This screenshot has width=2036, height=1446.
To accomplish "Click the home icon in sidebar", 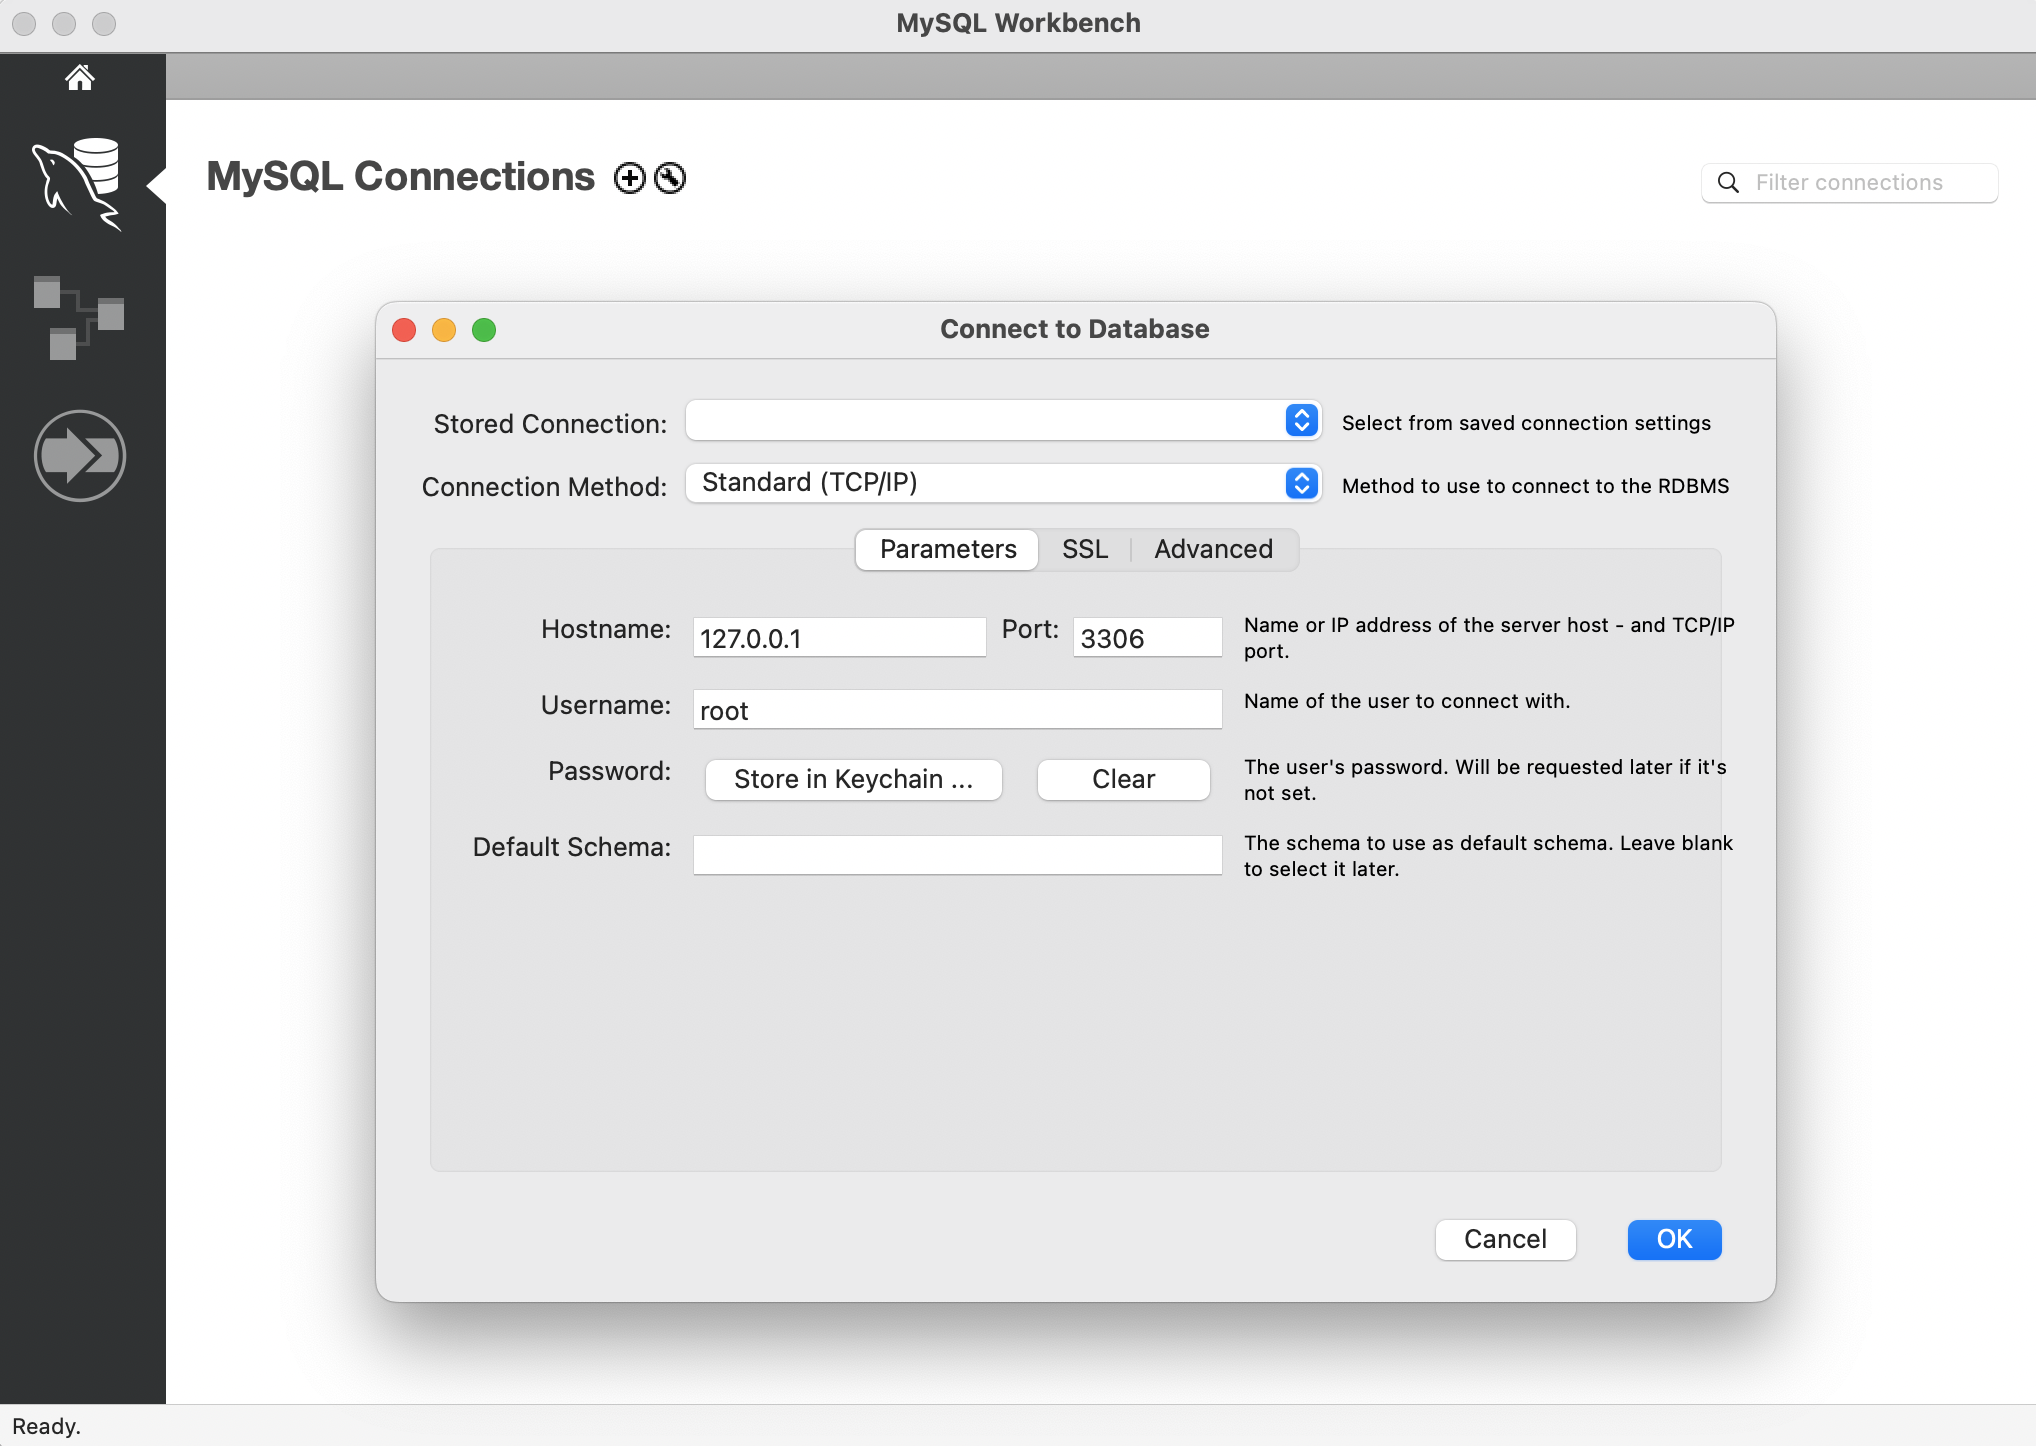I will click(80, 78).
